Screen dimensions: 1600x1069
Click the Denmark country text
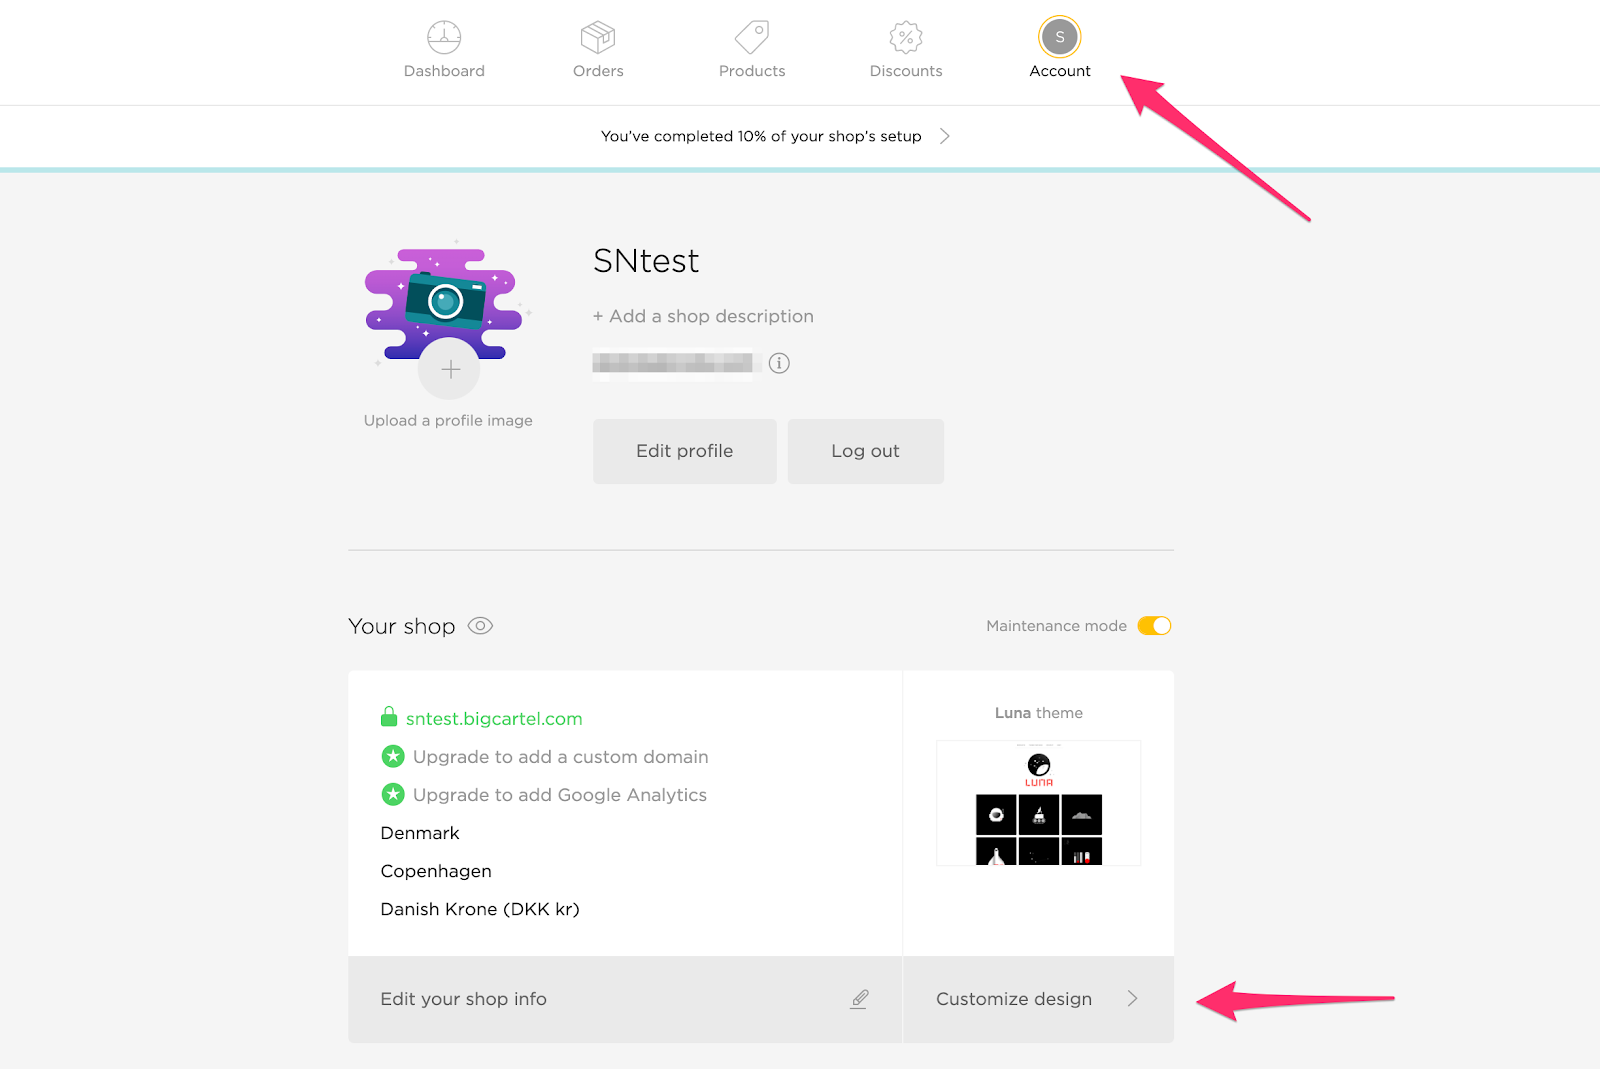(x=420, y=833)
